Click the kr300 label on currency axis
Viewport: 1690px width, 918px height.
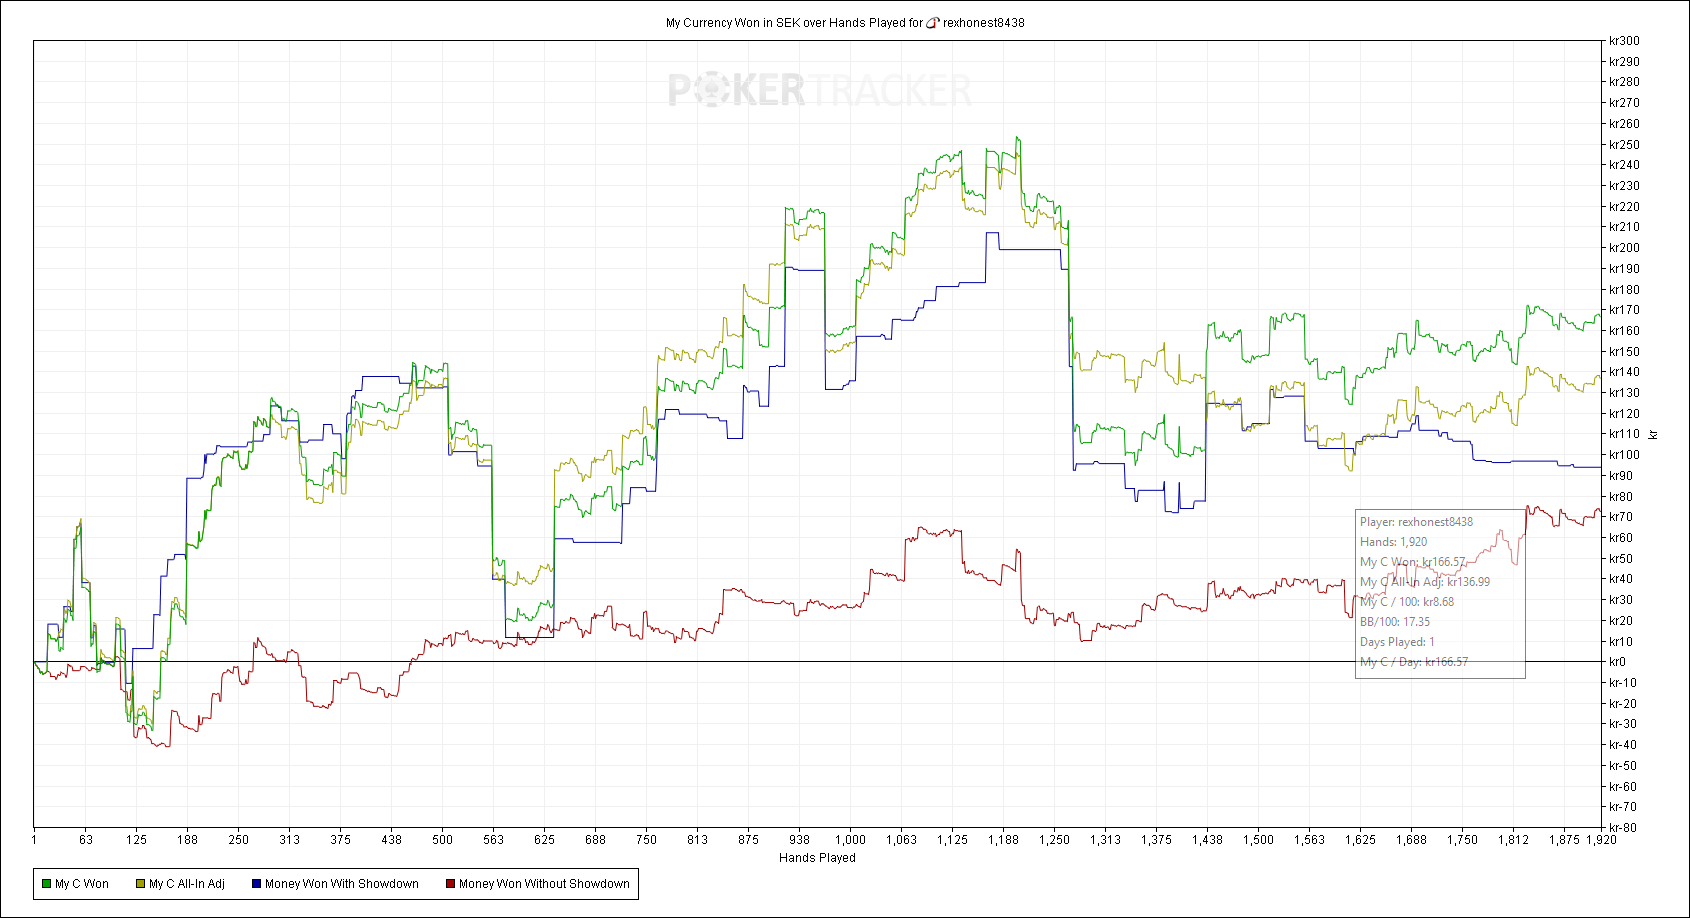[1624, 41]
